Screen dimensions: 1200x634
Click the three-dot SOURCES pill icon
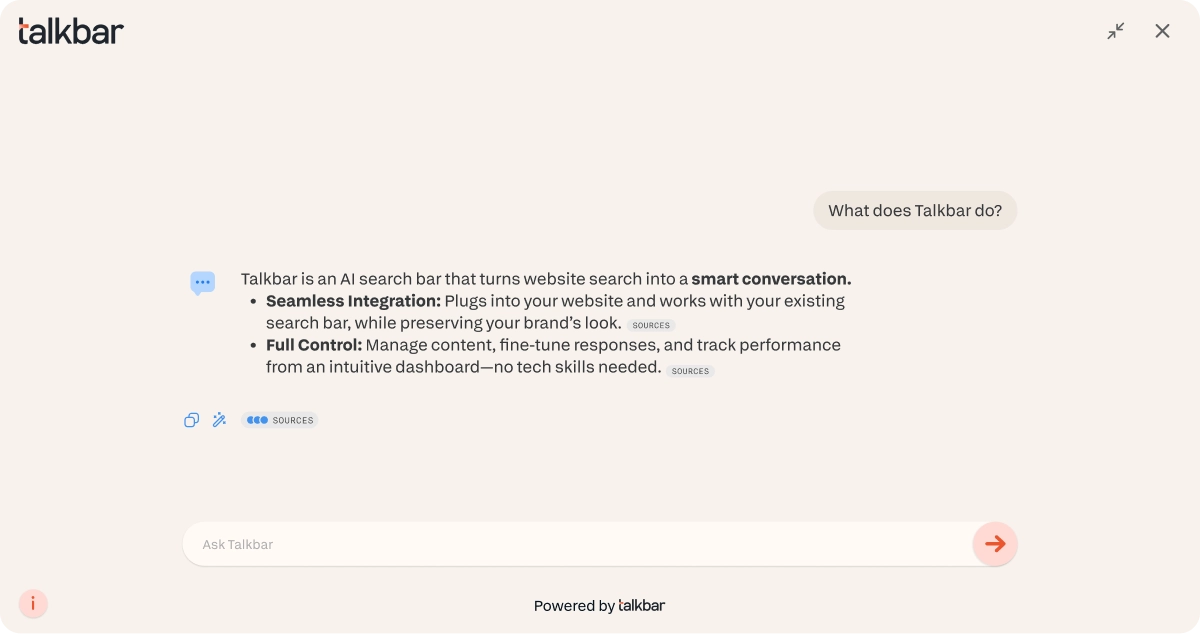pos(257,420)
